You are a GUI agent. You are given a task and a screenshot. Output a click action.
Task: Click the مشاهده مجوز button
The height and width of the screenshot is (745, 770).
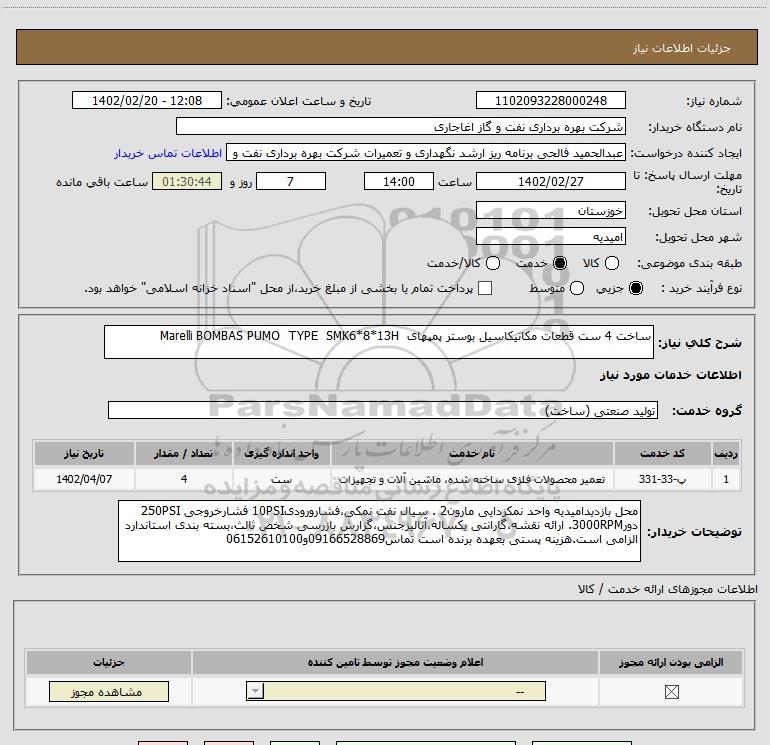(109, 691)
